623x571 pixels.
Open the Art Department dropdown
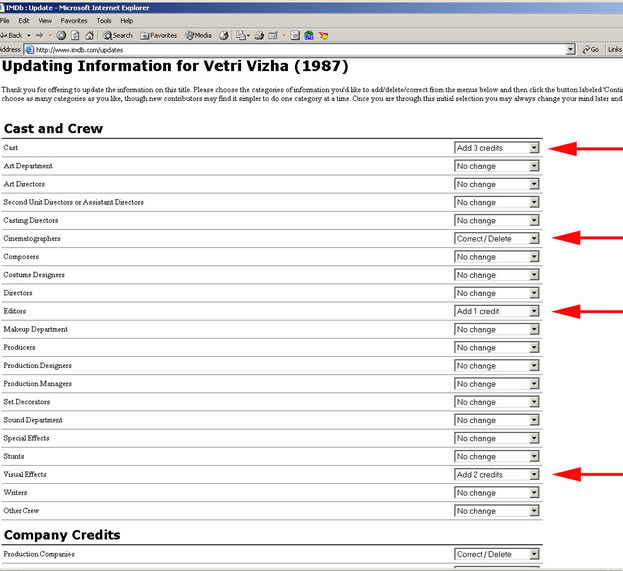click(x=497, y=166)
